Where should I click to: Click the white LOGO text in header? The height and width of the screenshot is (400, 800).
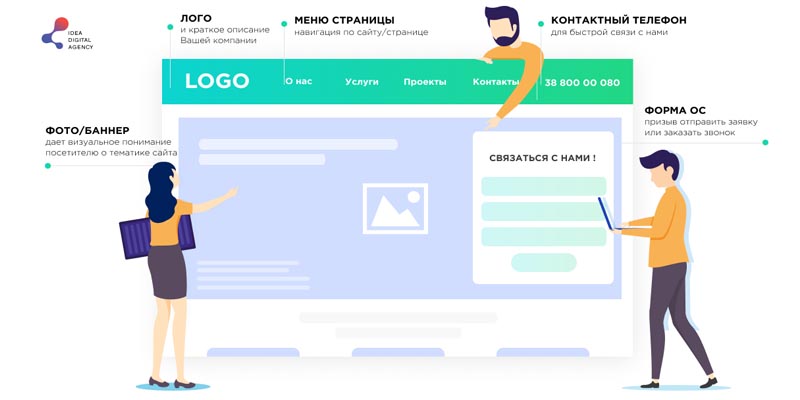(x=217, y=81)
